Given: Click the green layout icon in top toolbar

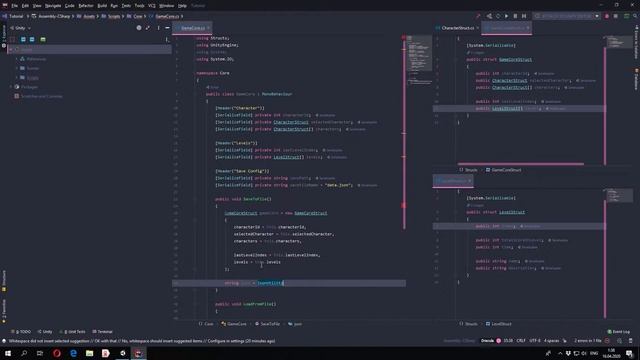Looking at the screenshot, I should 627,16.
